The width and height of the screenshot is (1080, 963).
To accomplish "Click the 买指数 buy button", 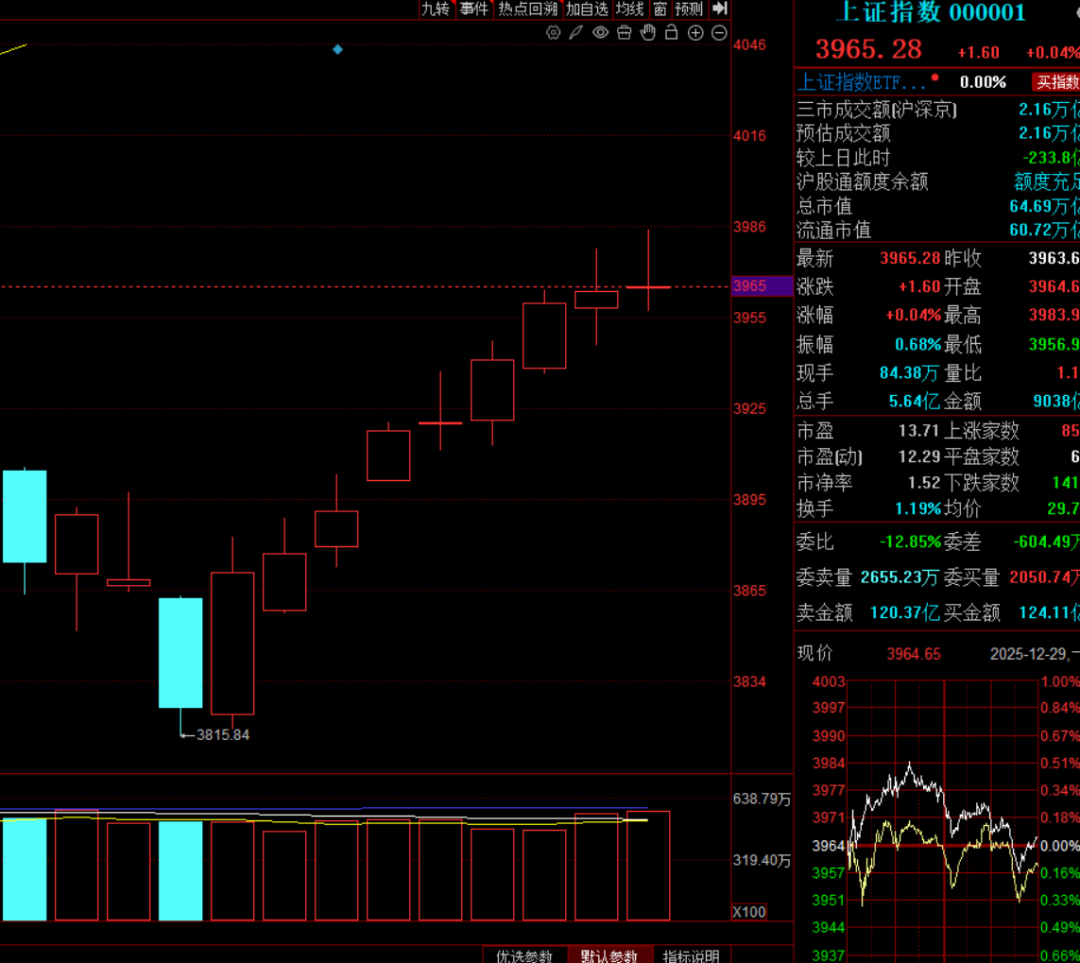I will click(1056, 82).
